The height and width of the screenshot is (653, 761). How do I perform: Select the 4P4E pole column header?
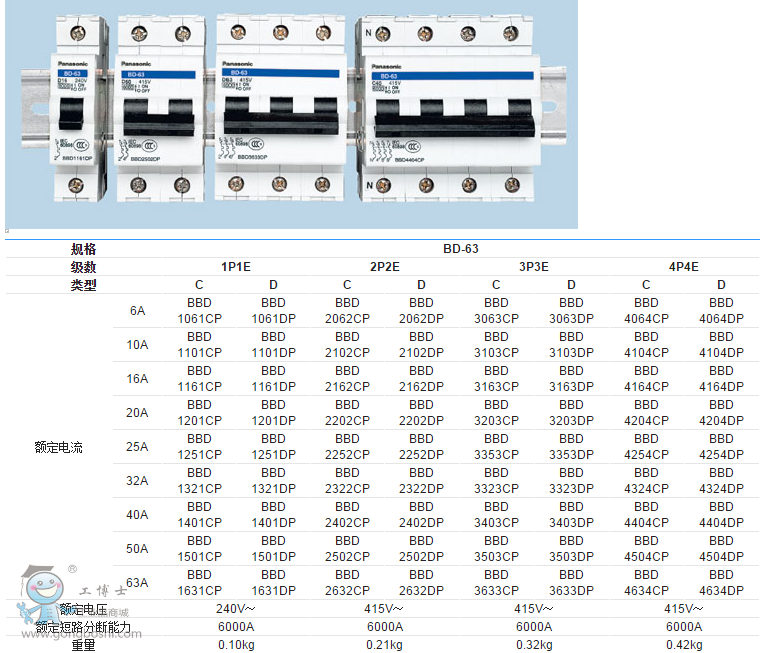point(683,267)
